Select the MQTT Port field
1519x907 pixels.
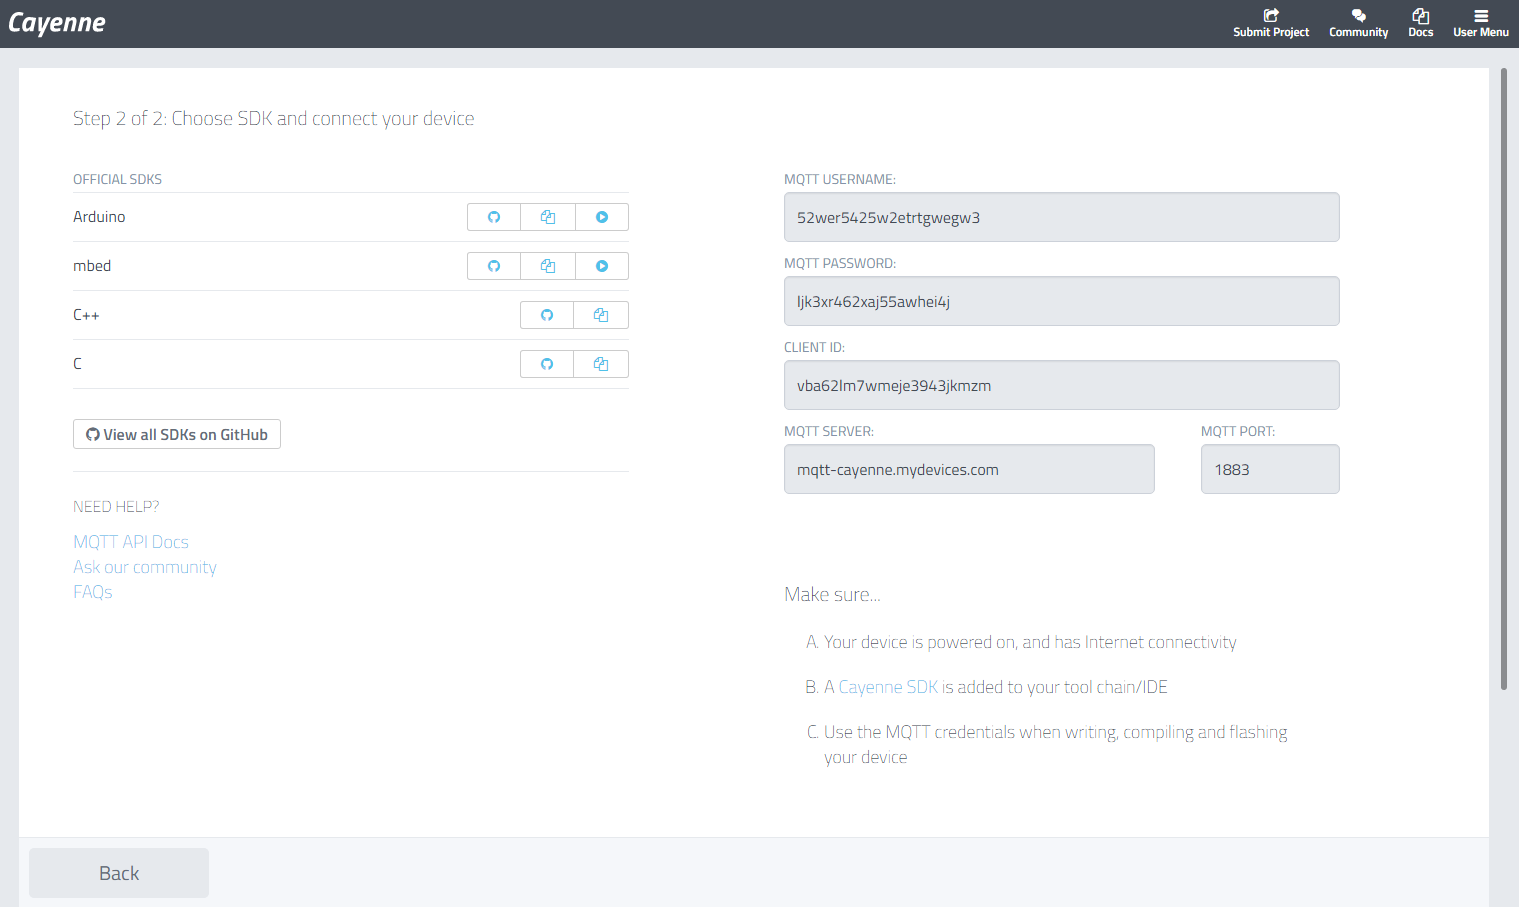(x=1270, y=469)
